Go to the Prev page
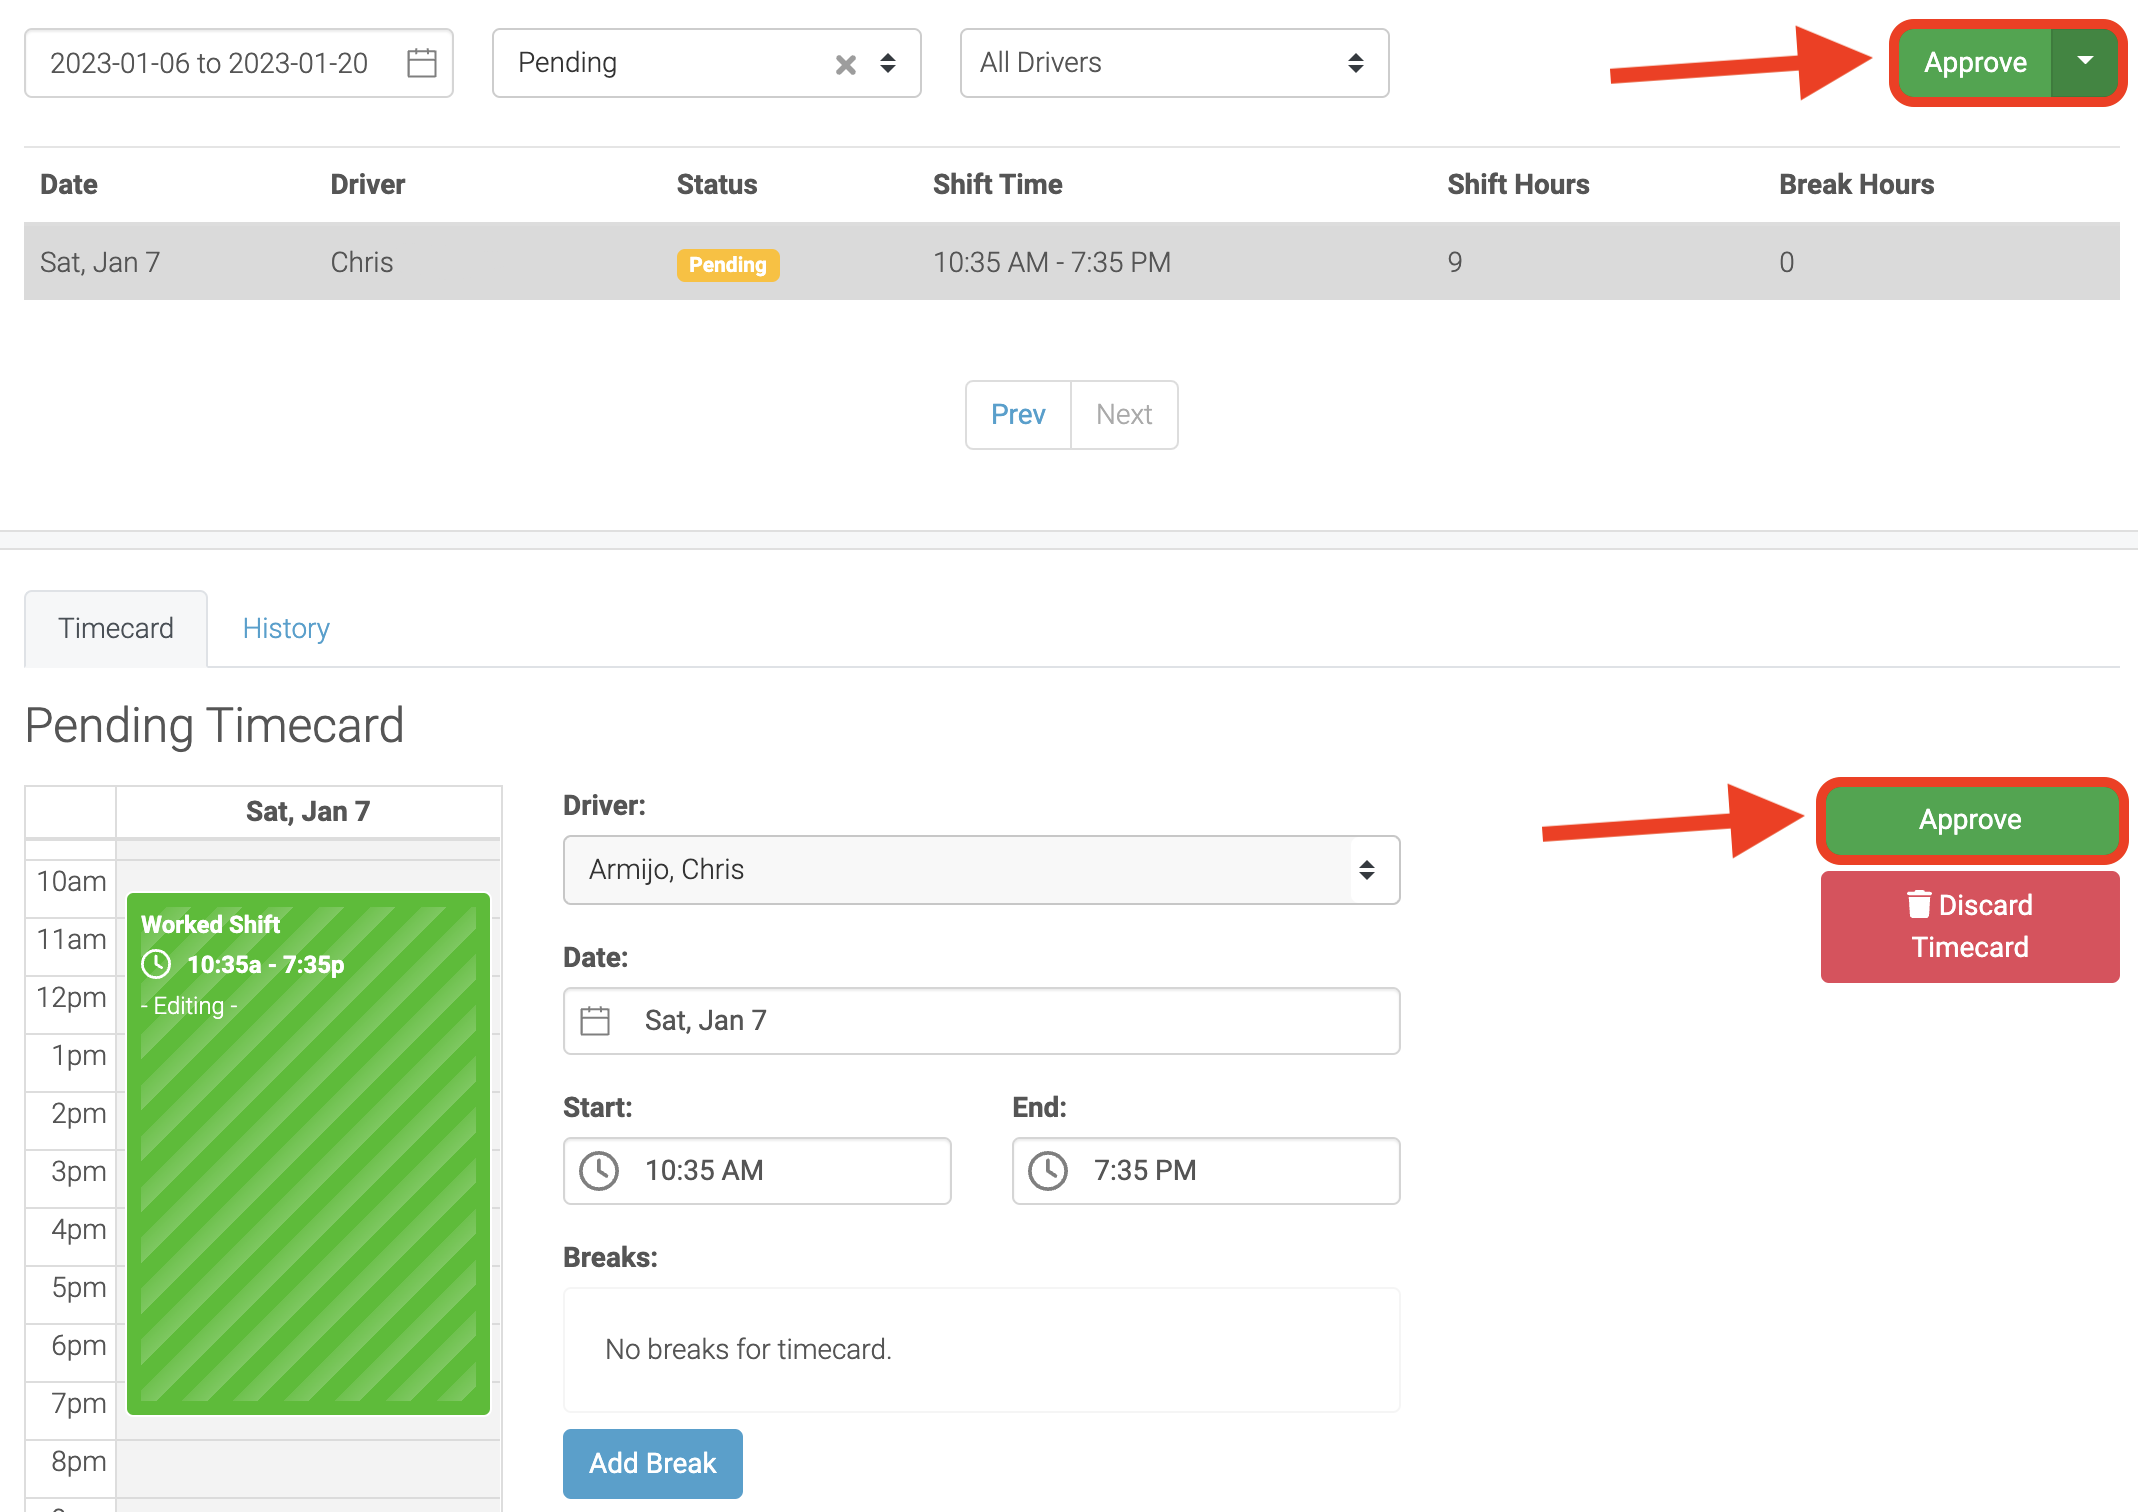The height and width of the screenshot is (1512, 2138). pyautogui.click(x=1018, y=414)
